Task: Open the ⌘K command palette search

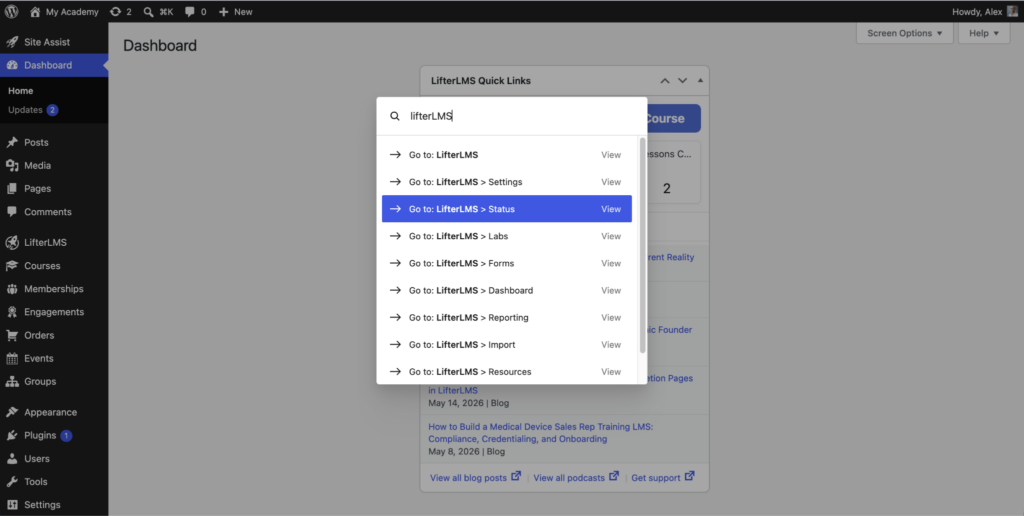Action: (159, 12)
